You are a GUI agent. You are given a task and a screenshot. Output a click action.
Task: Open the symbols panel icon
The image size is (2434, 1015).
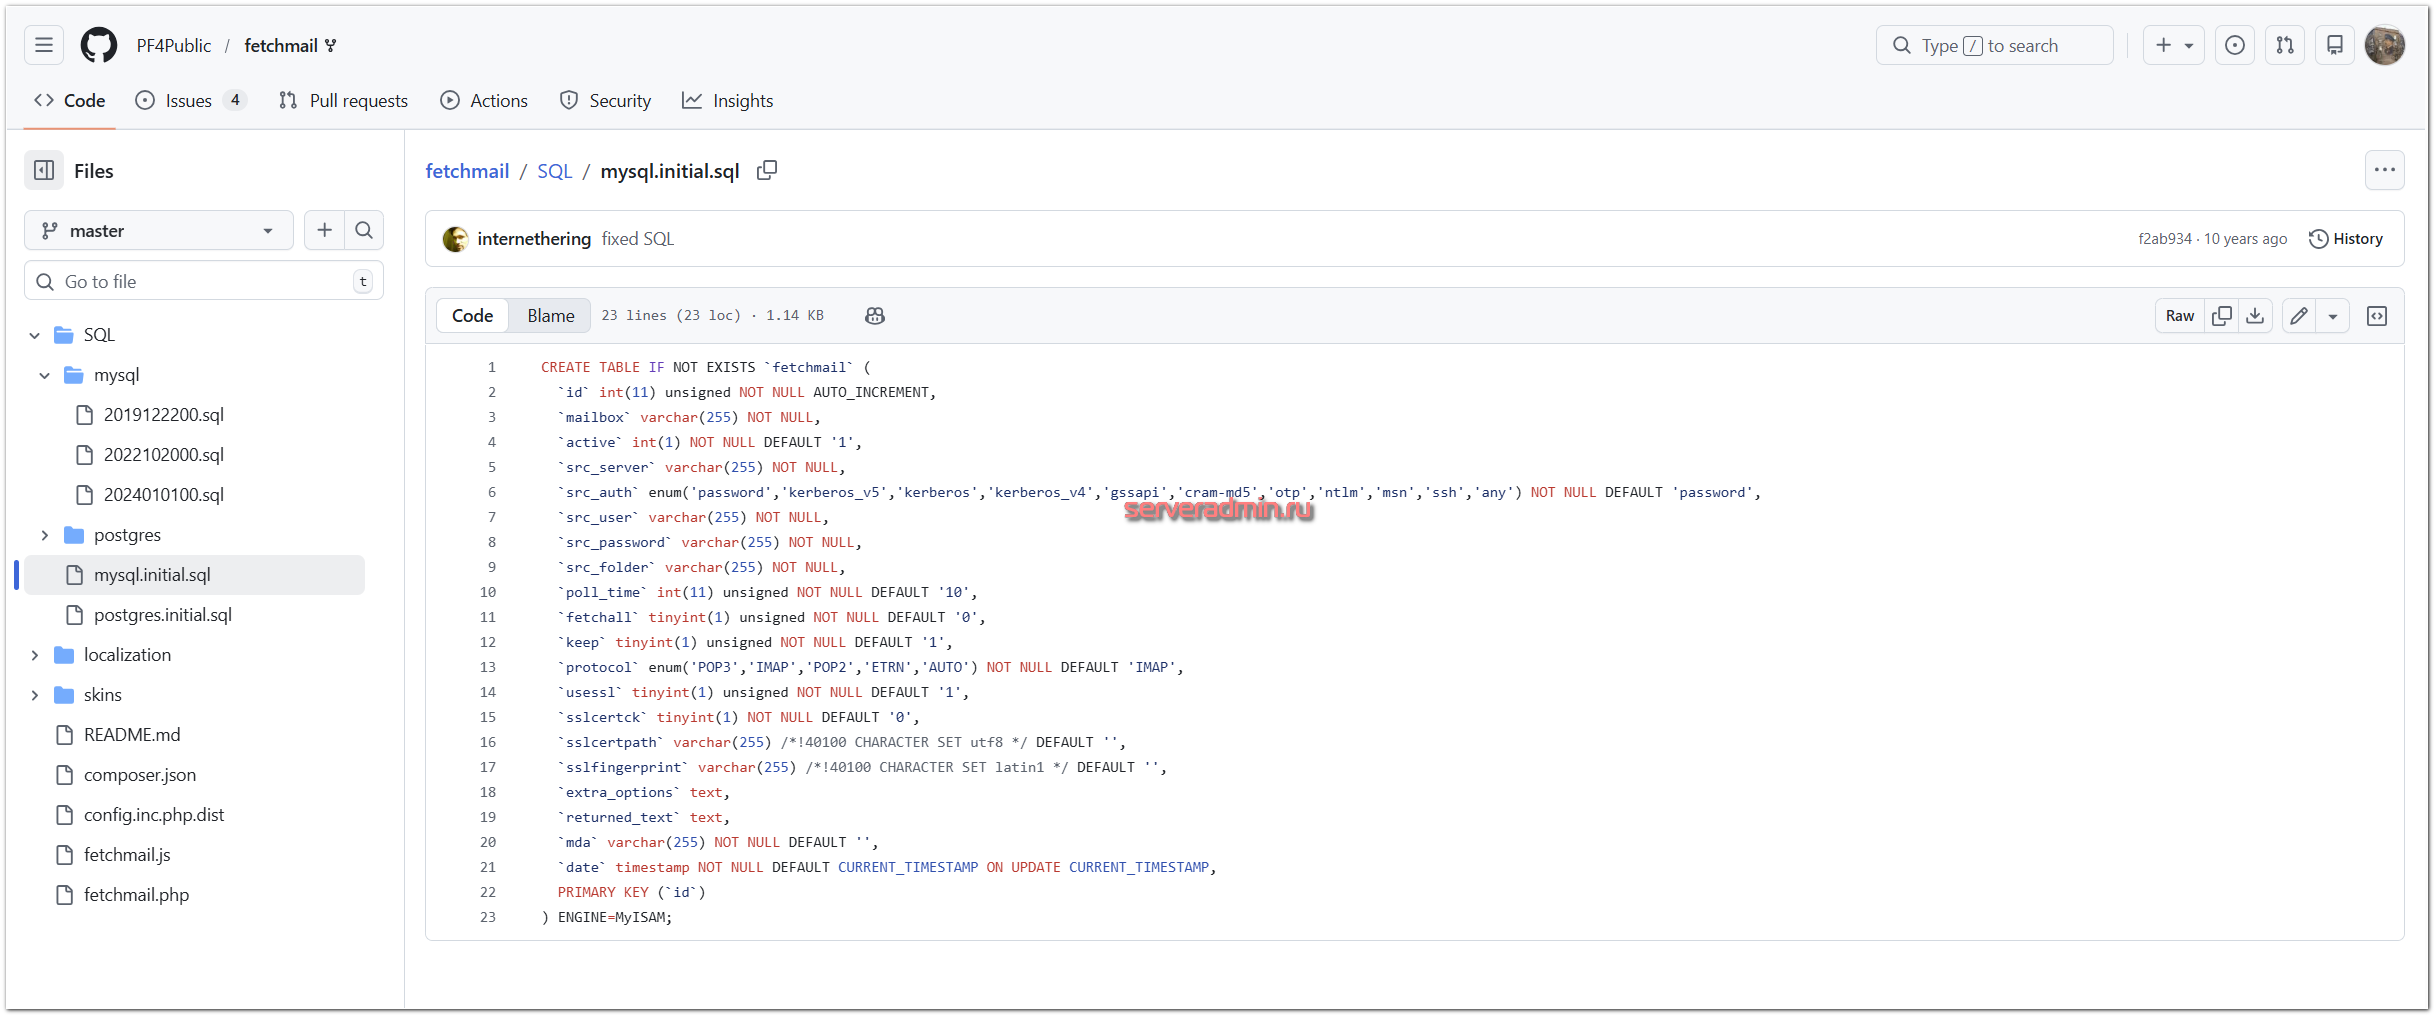[x=2377, y=316]
